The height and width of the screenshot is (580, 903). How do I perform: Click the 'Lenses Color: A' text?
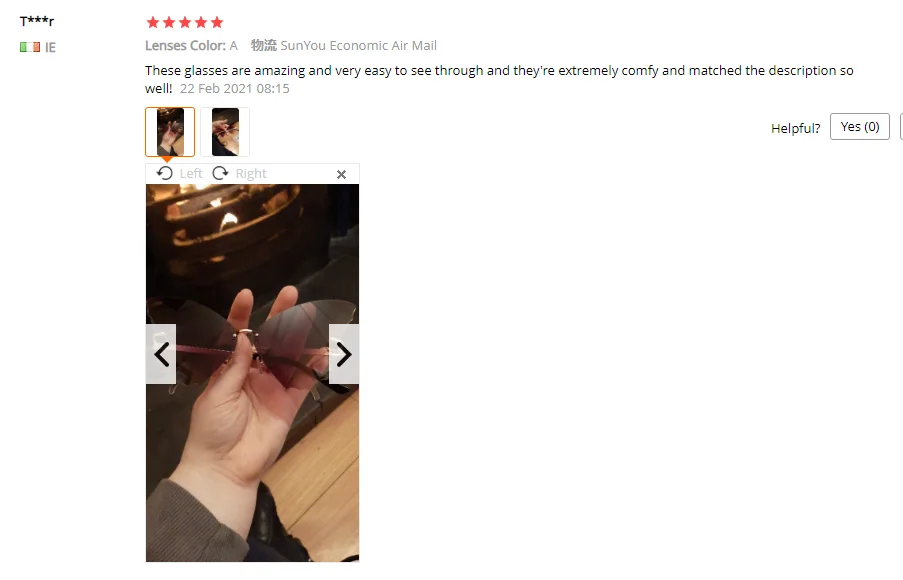pos(191,46)
